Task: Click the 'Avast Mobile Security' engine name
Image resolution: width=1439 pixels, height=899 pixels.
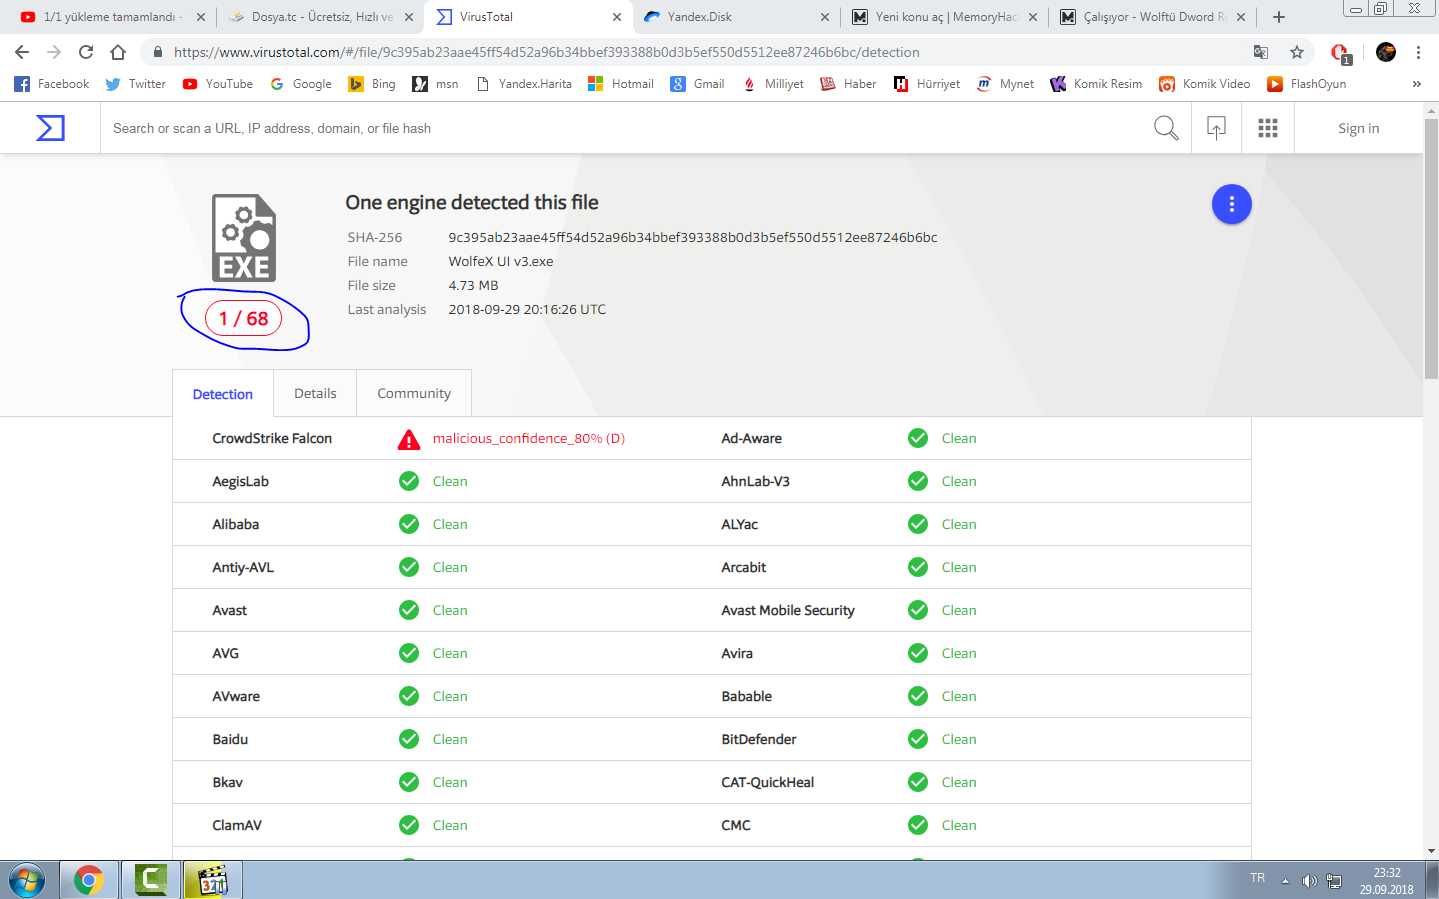Action: click(x=788, y=610)
